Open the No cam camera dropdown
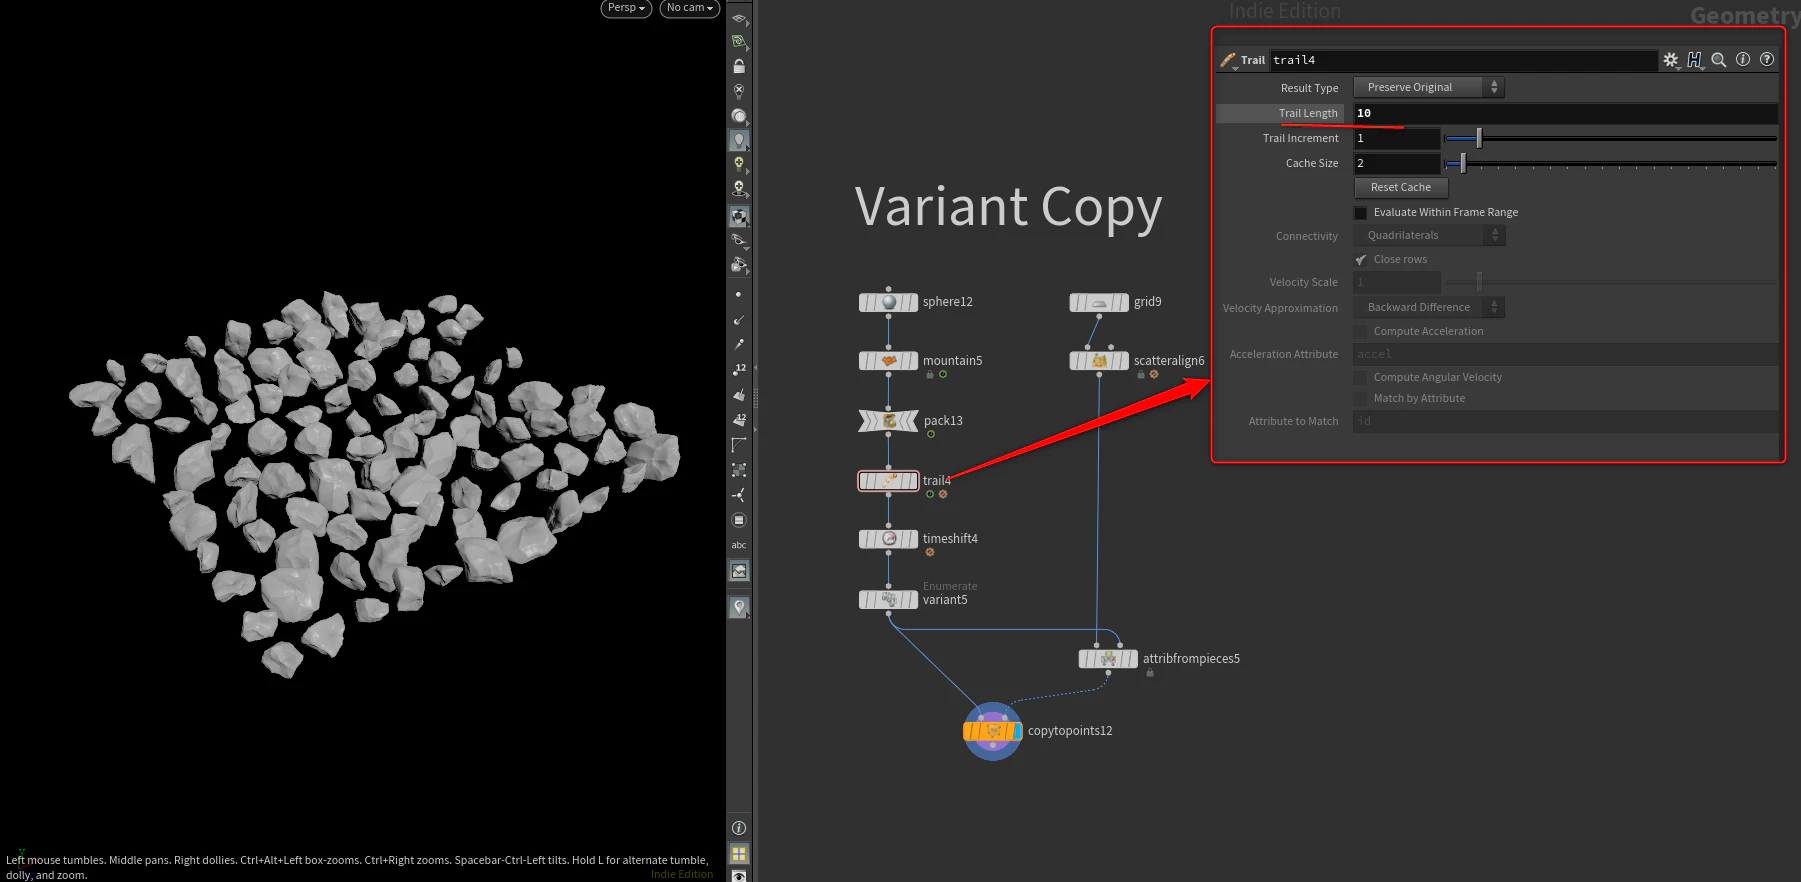The height and width of the screenshot is (882, 1801). 690,8
